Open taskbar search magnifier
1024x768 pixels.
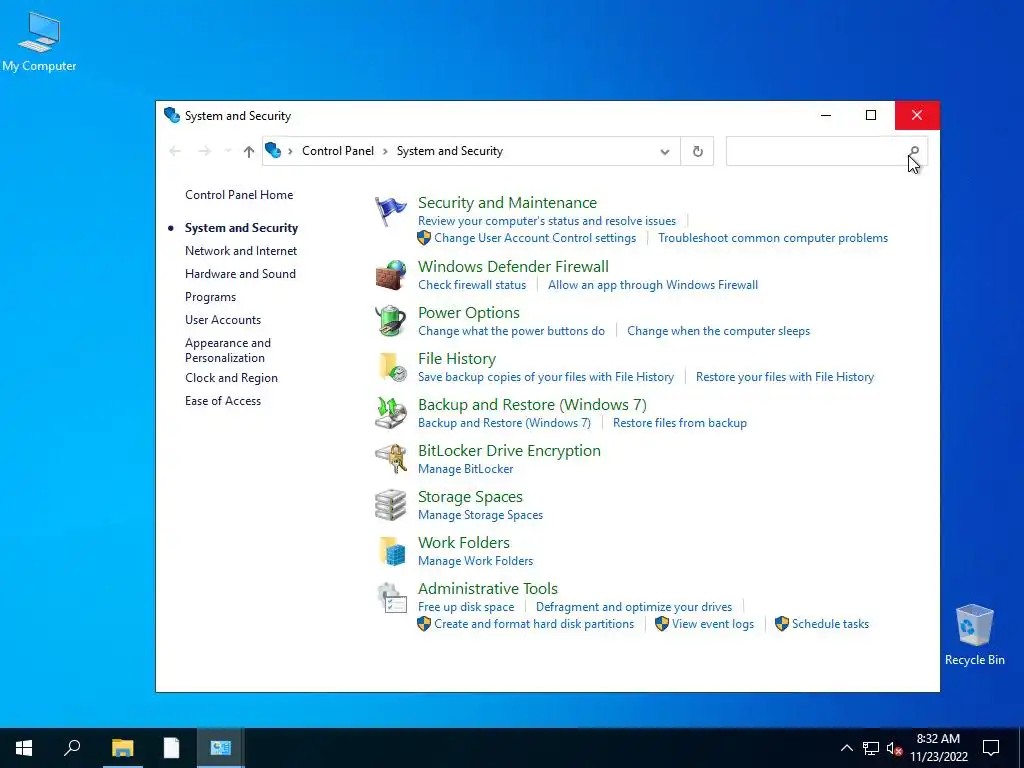click(72, 748)
